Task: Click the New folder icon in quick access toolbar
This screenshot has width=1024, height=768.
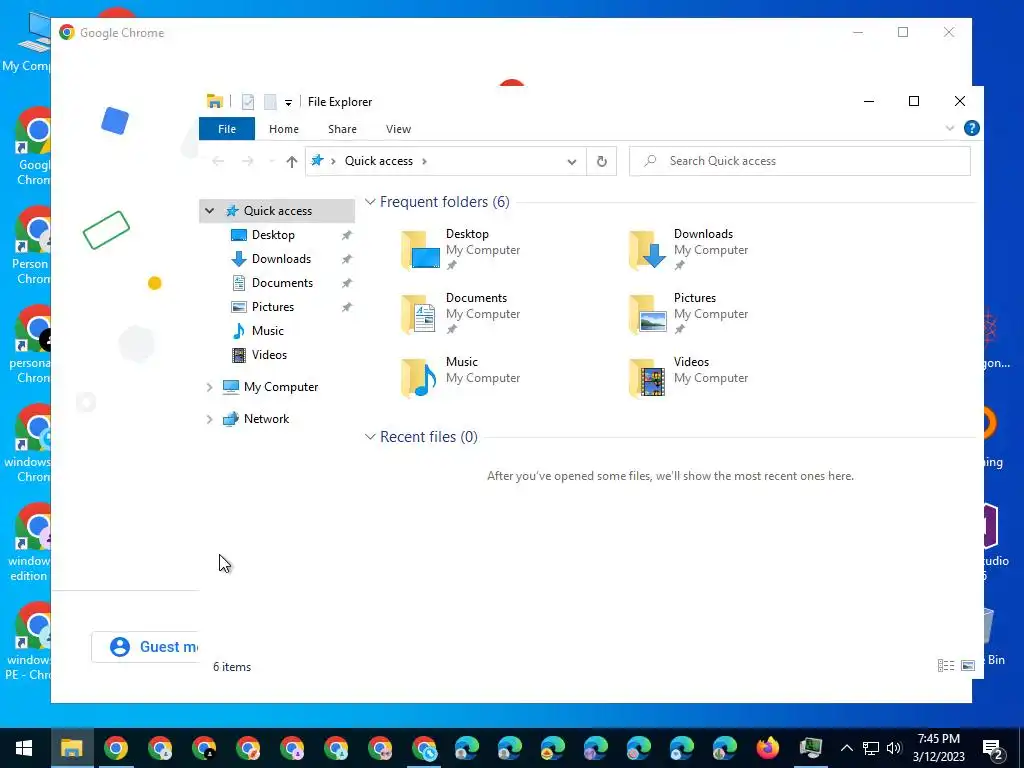Action: 270,101
